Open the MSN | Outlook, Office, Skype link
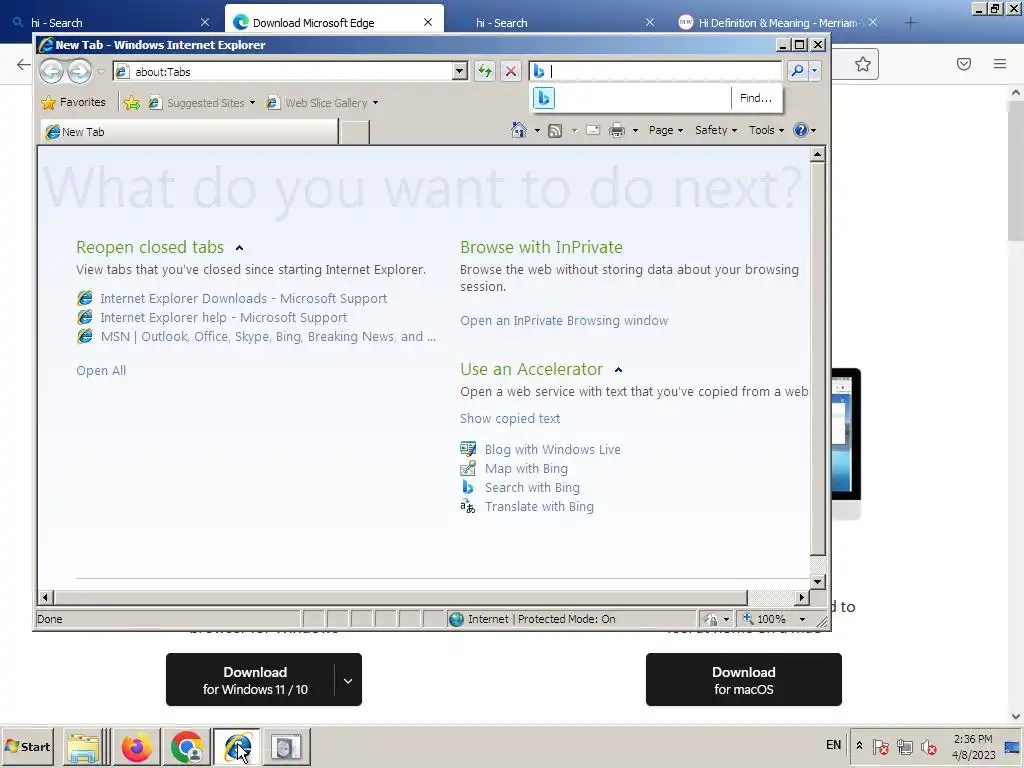1024x768 pixels. (268, 336)
